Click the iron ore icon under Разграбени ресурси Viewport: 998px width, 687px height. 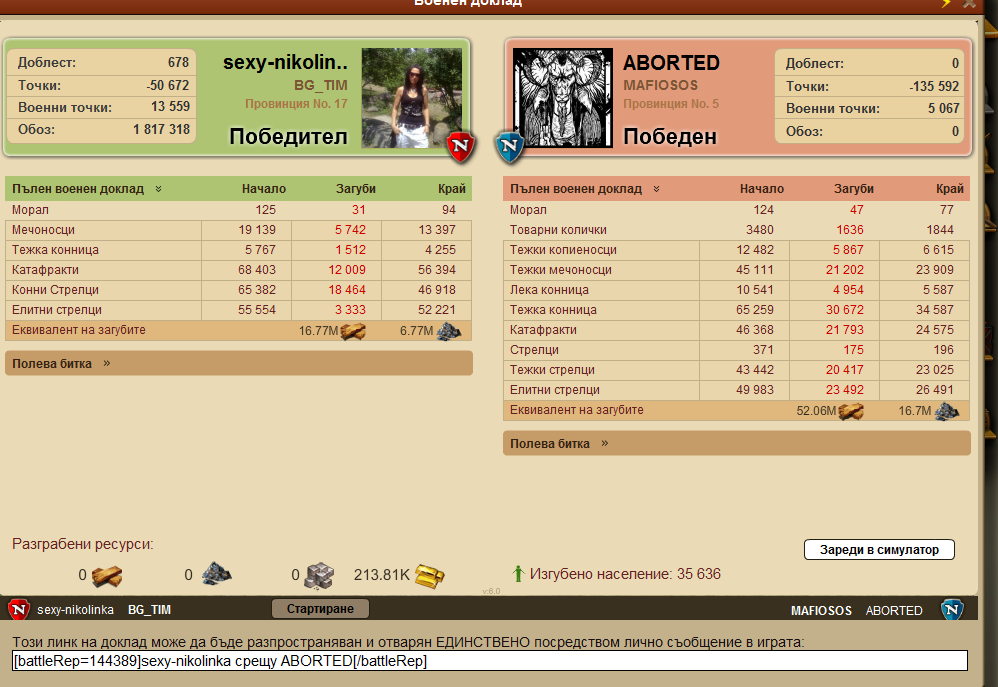coord(216,575)
